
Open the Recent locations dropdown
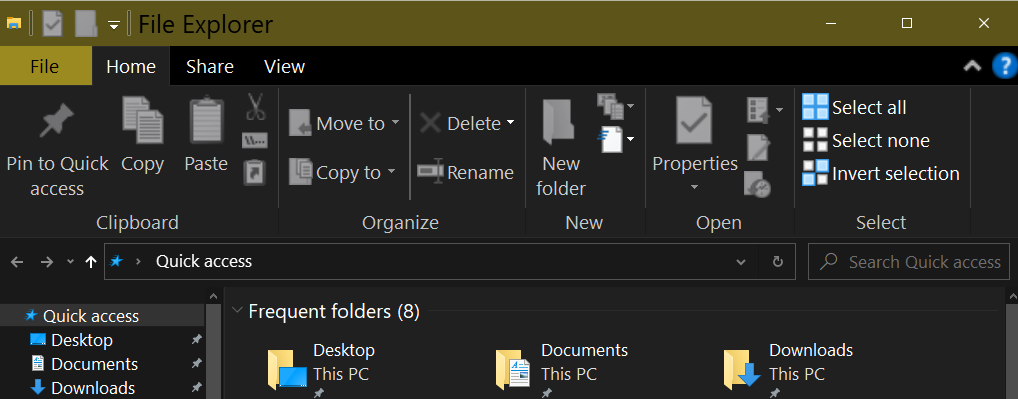pyautogui.click(x=71, y=262)
